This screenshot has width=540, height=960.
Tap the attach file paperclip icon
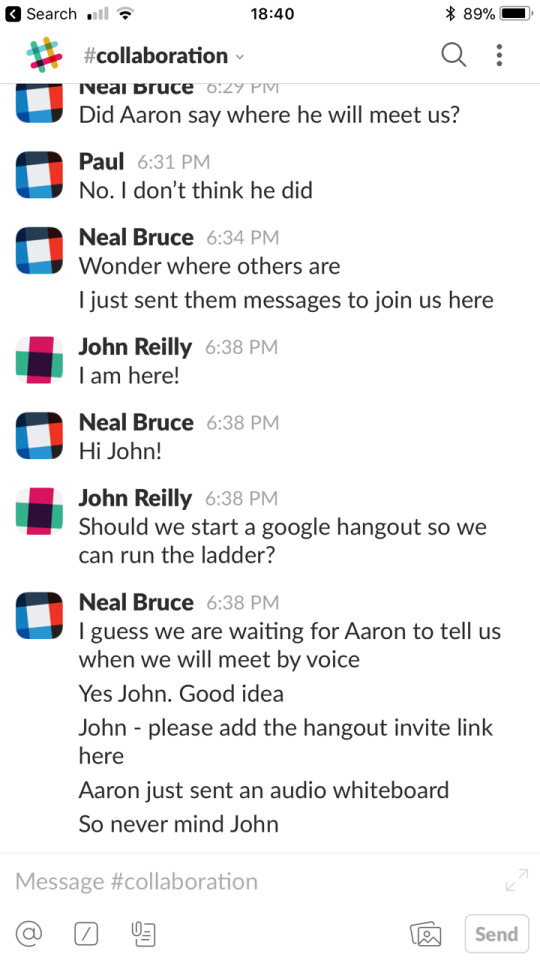pyautogui.click(x=143, y=933)
